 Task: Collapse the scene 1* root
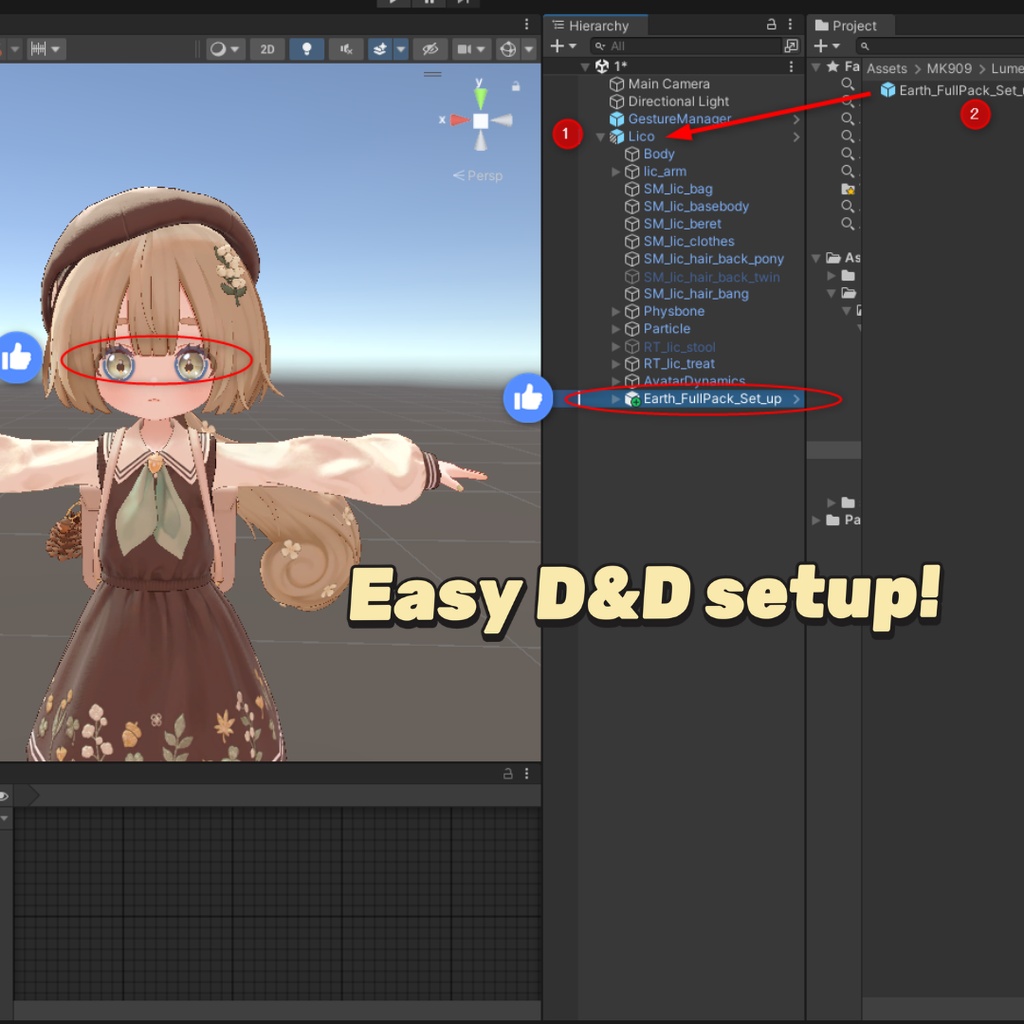(x=585, y=67)
